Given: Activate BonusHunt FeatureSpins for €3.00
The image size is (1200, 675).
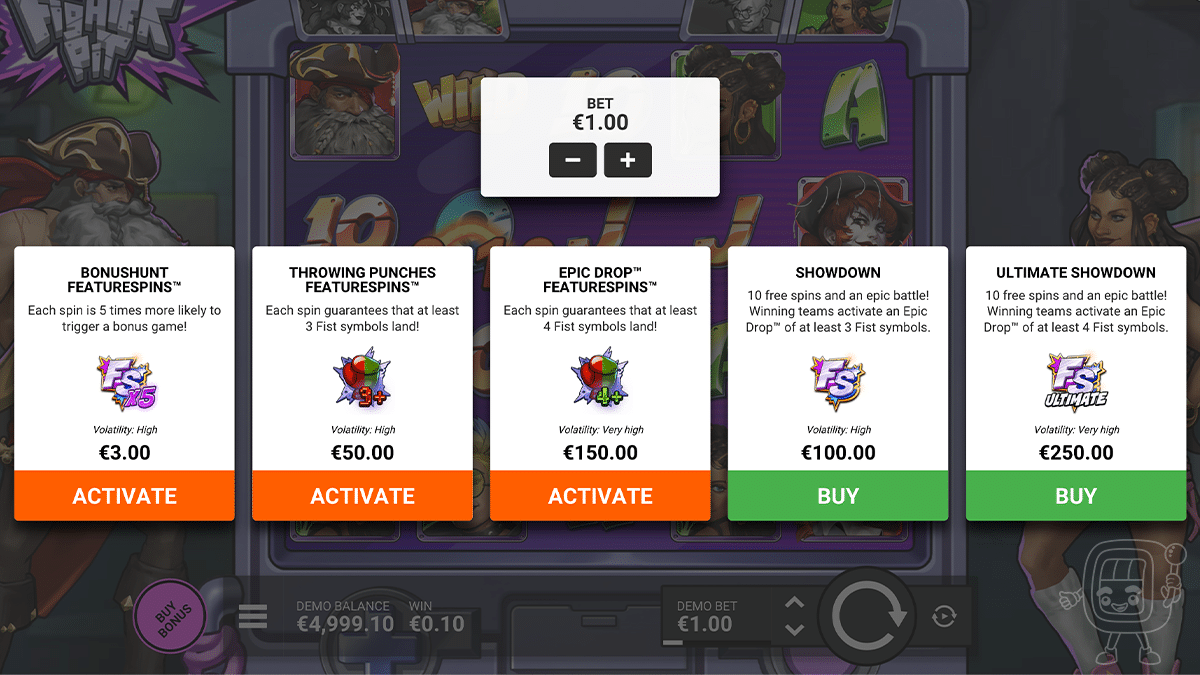Looking at the screenshot, I should point(124,496).
